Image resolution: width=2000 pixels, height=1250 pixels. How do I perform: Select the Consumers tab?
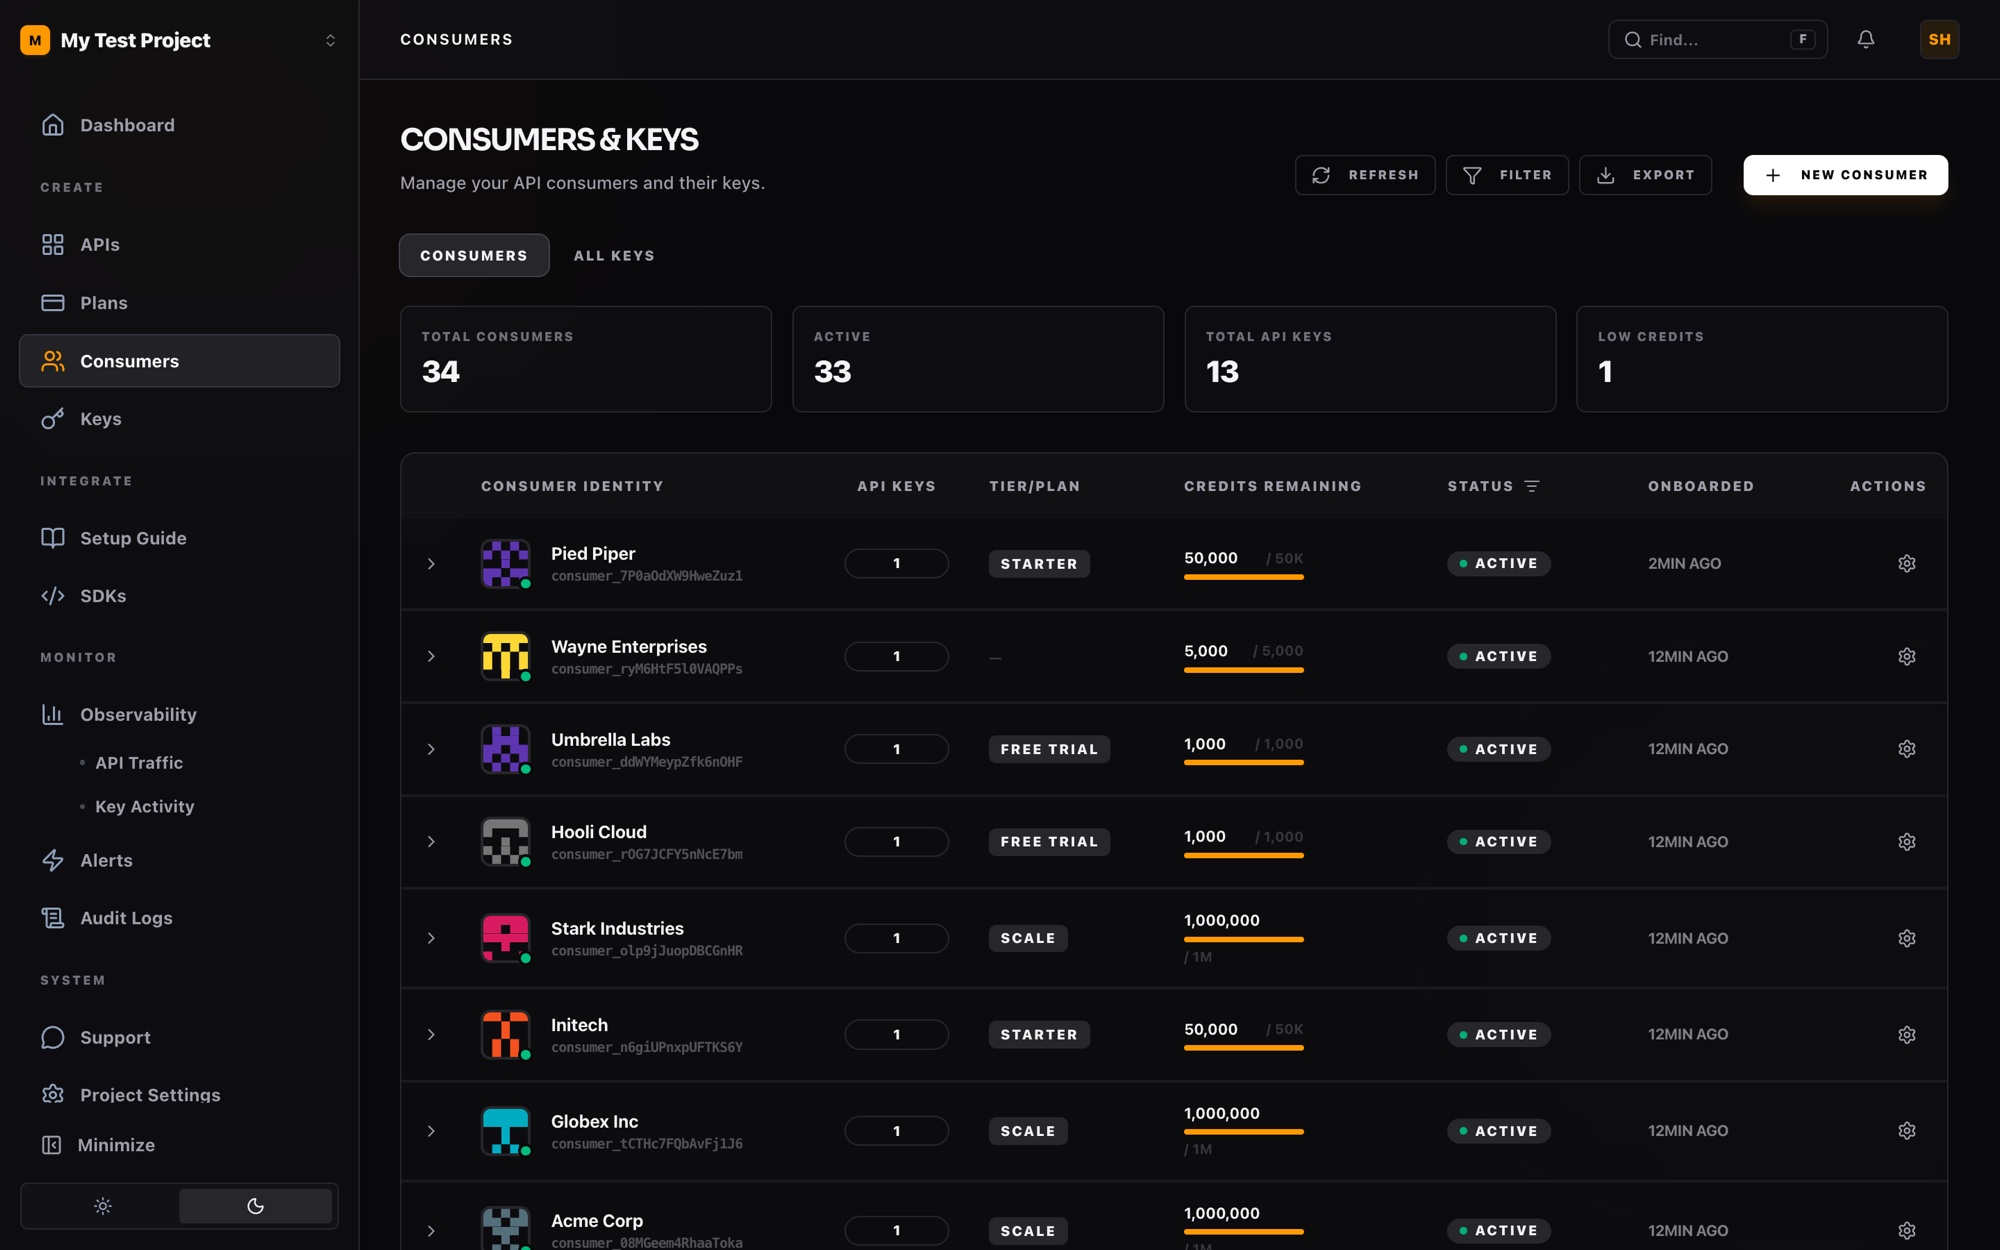(474, 256)
